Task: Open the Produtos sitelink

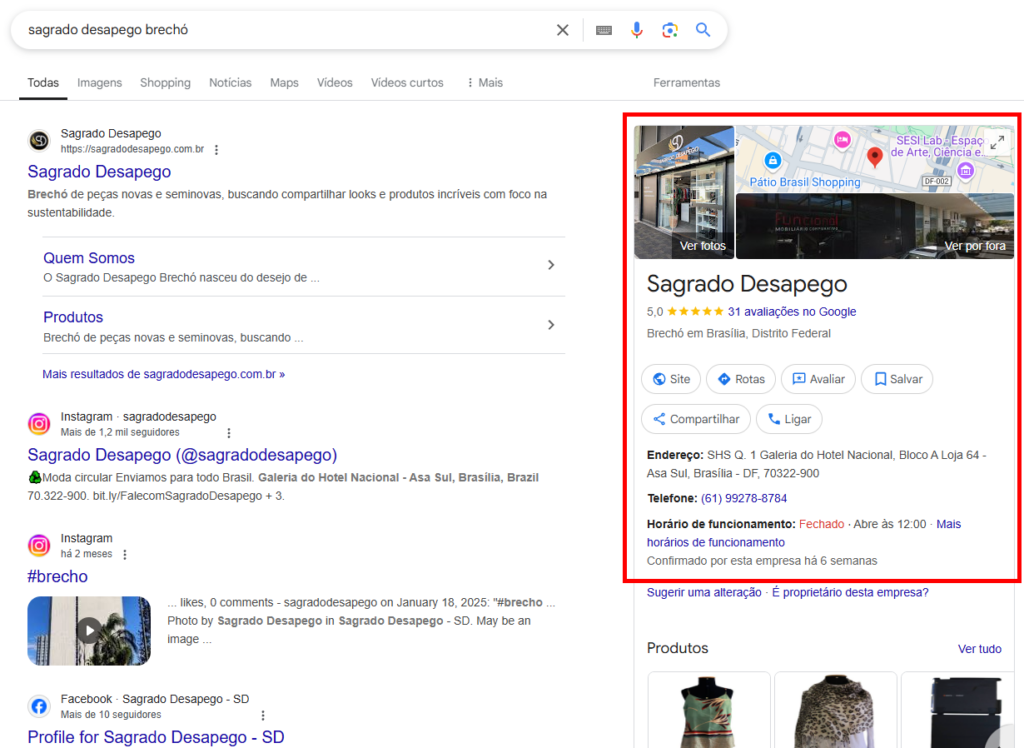Action: 73,317
